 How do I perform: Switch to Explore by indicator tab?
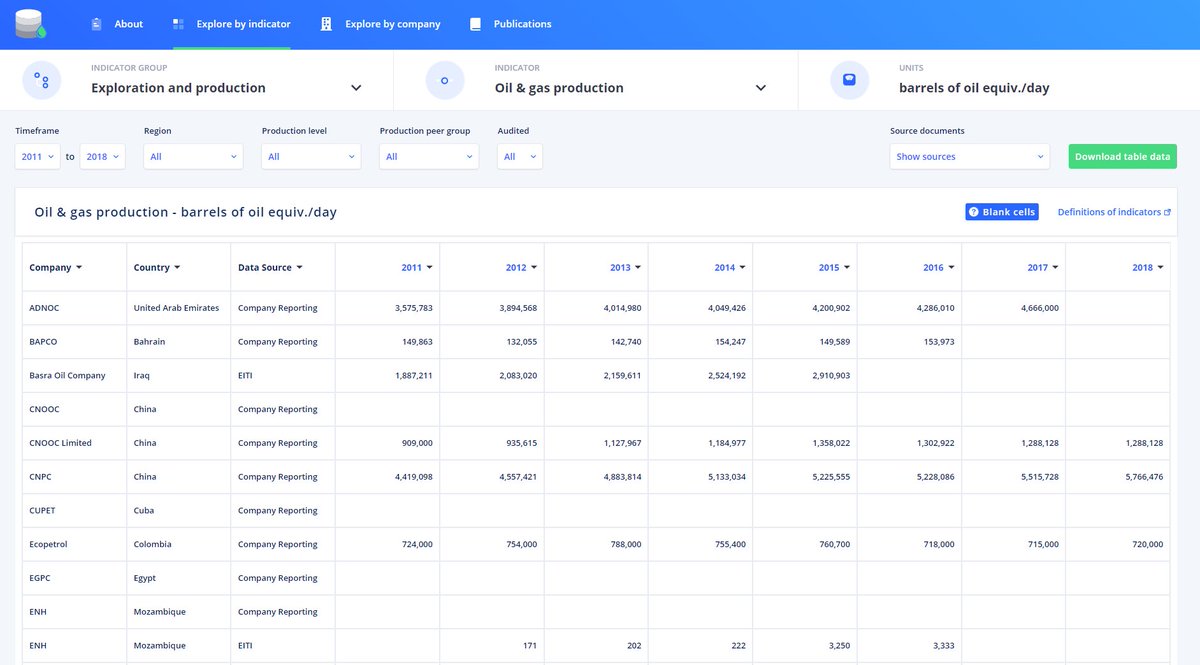(x=232, y=24)
